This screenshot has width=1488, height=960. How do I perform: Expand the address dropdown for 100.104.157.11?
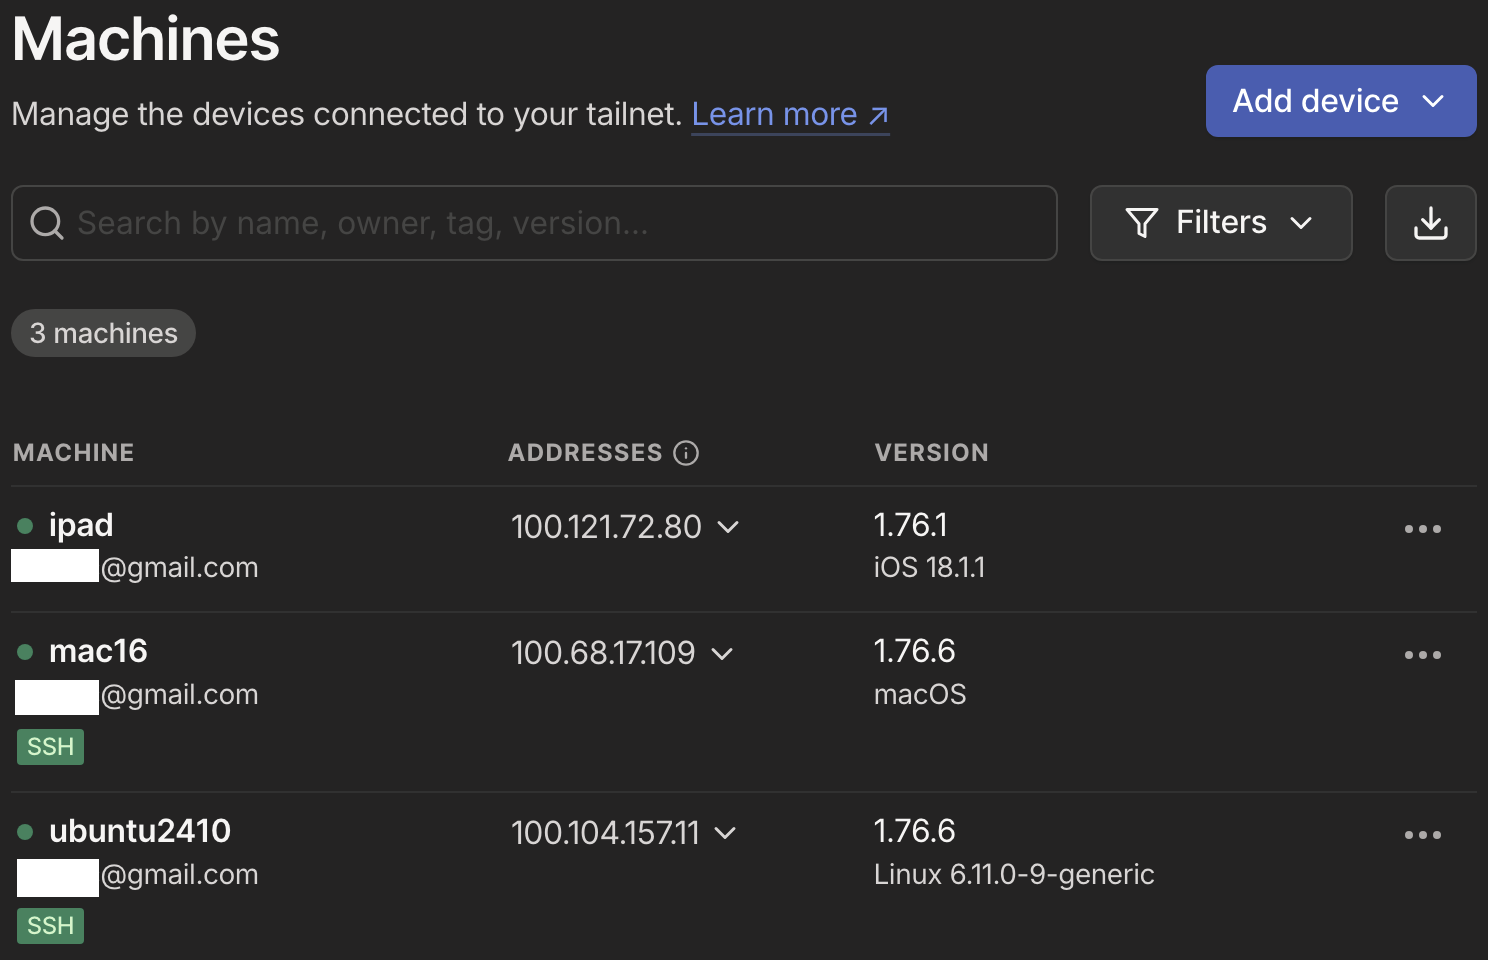725,833
